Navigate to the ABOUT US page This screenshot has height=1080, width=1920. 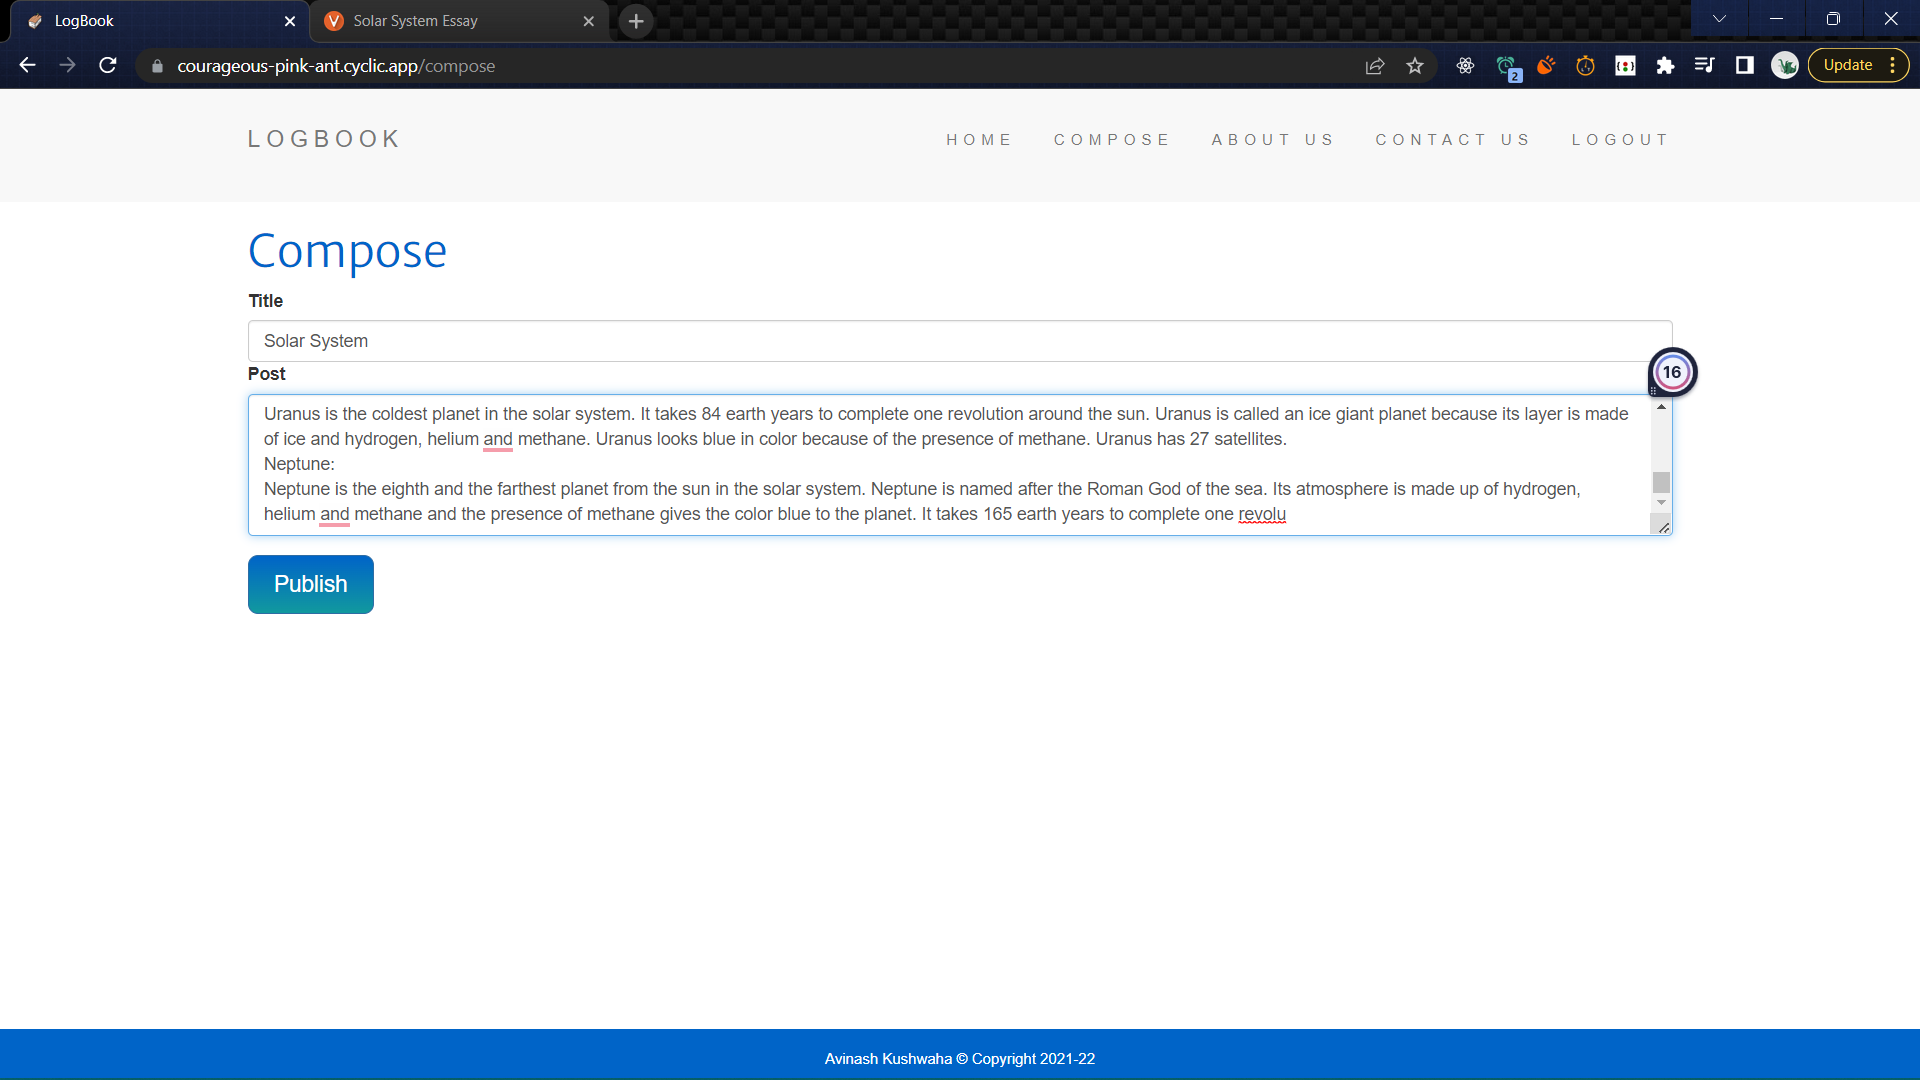coord(1273,140)
